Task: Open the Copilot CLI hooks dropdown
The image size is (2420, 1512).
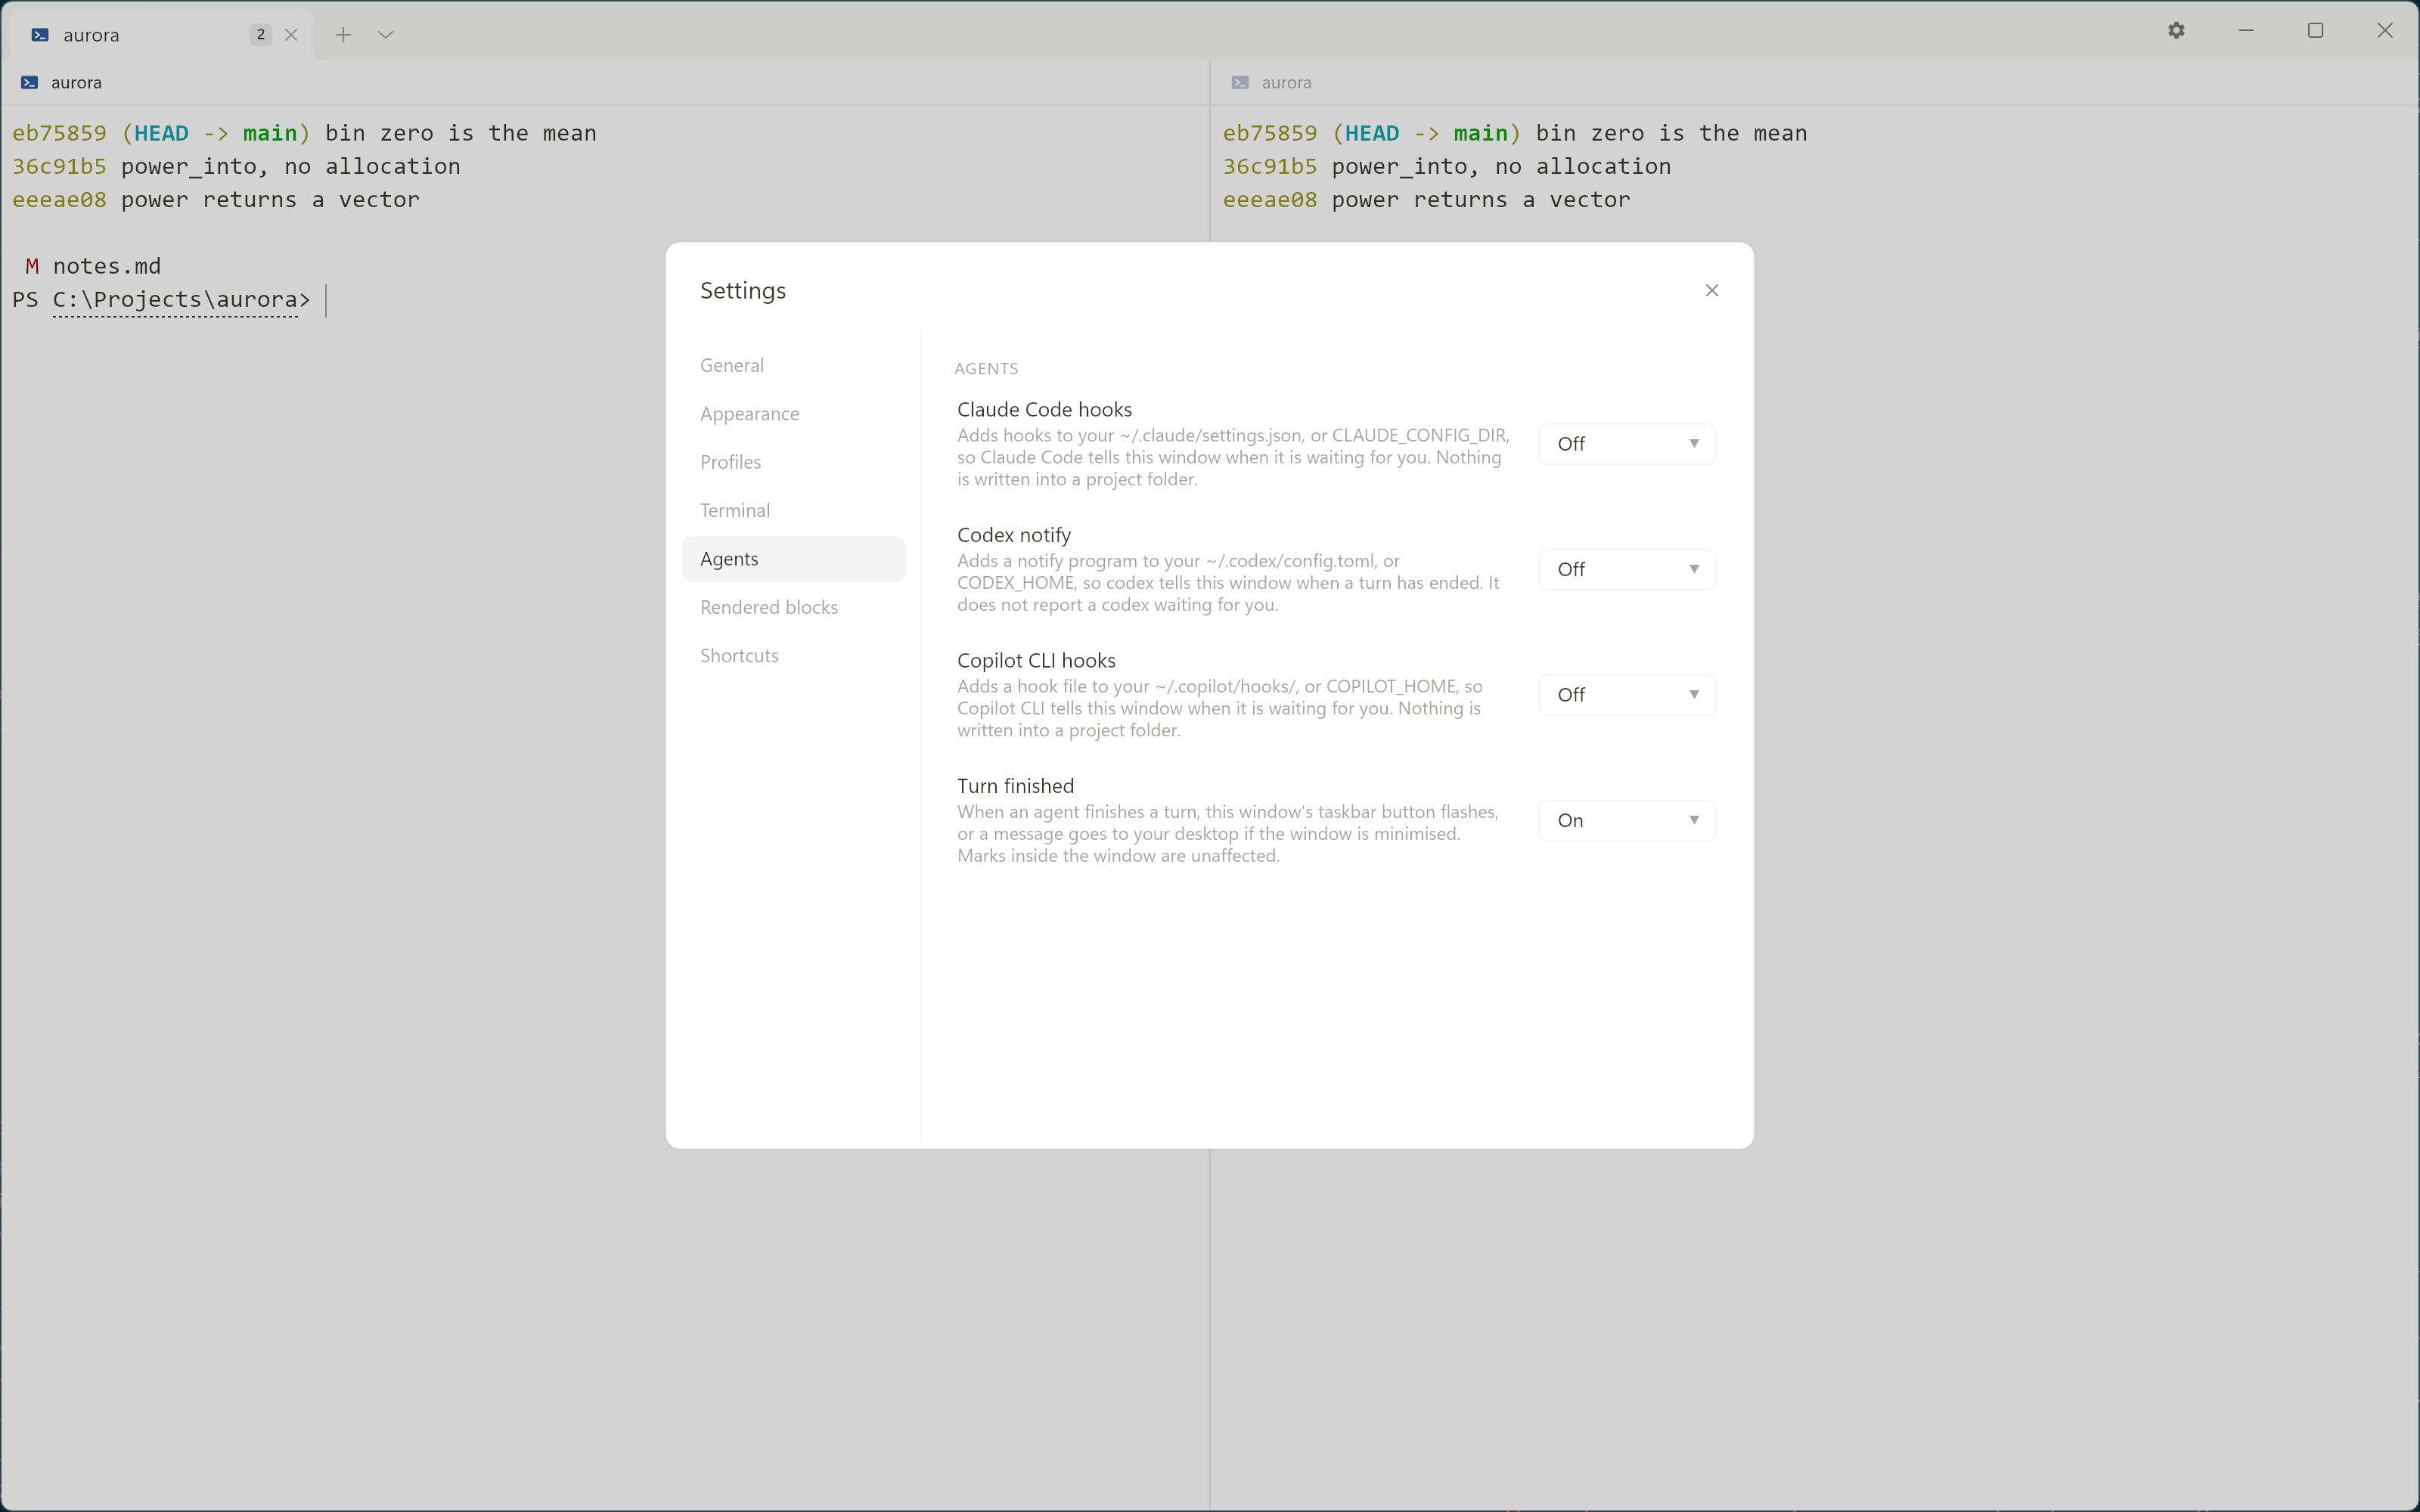Action: click(1627, 695)
